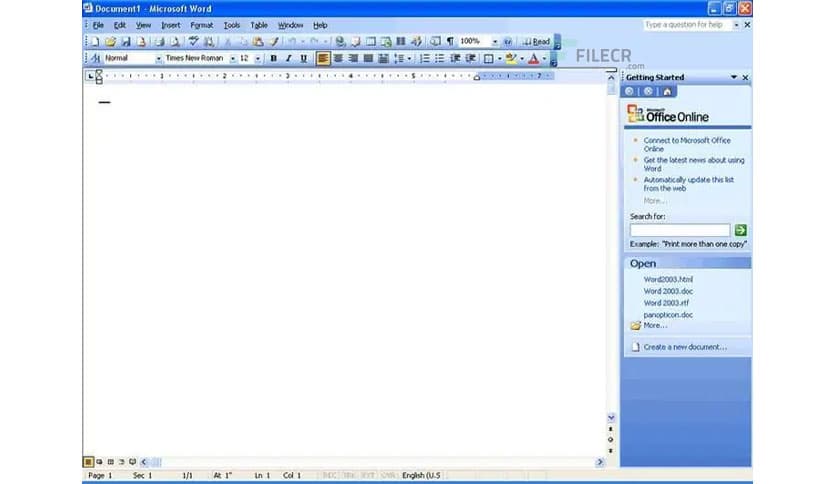This screenshot has height=484, width=836.
Task: Select Justify alignment
Action: [x=368, y=59]
